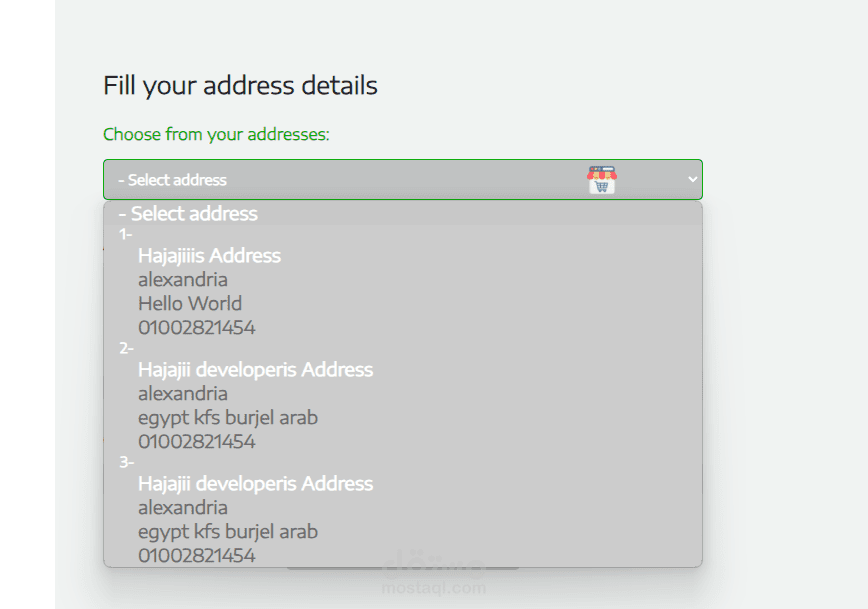Click the "1-" group label

pos(125,234)
